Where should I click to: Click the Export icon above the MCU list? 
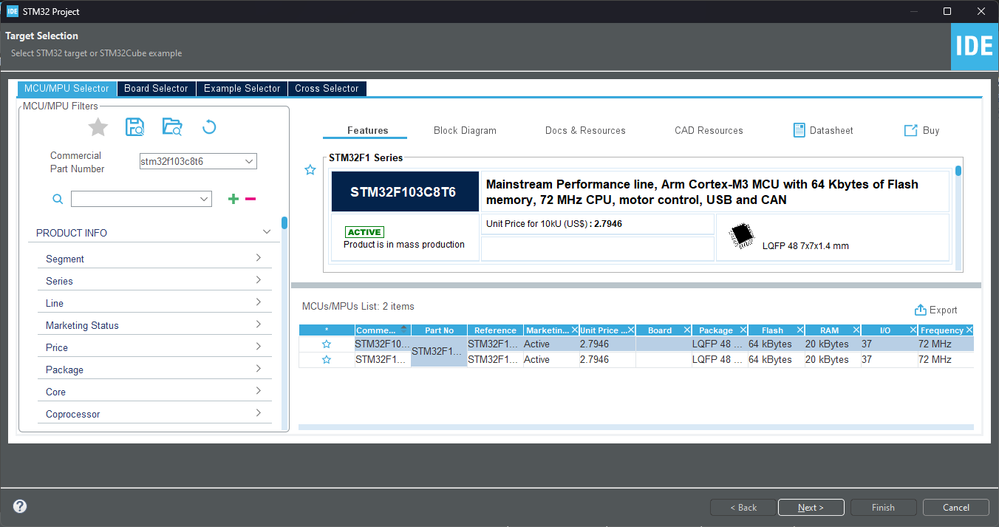coord(920,310)
